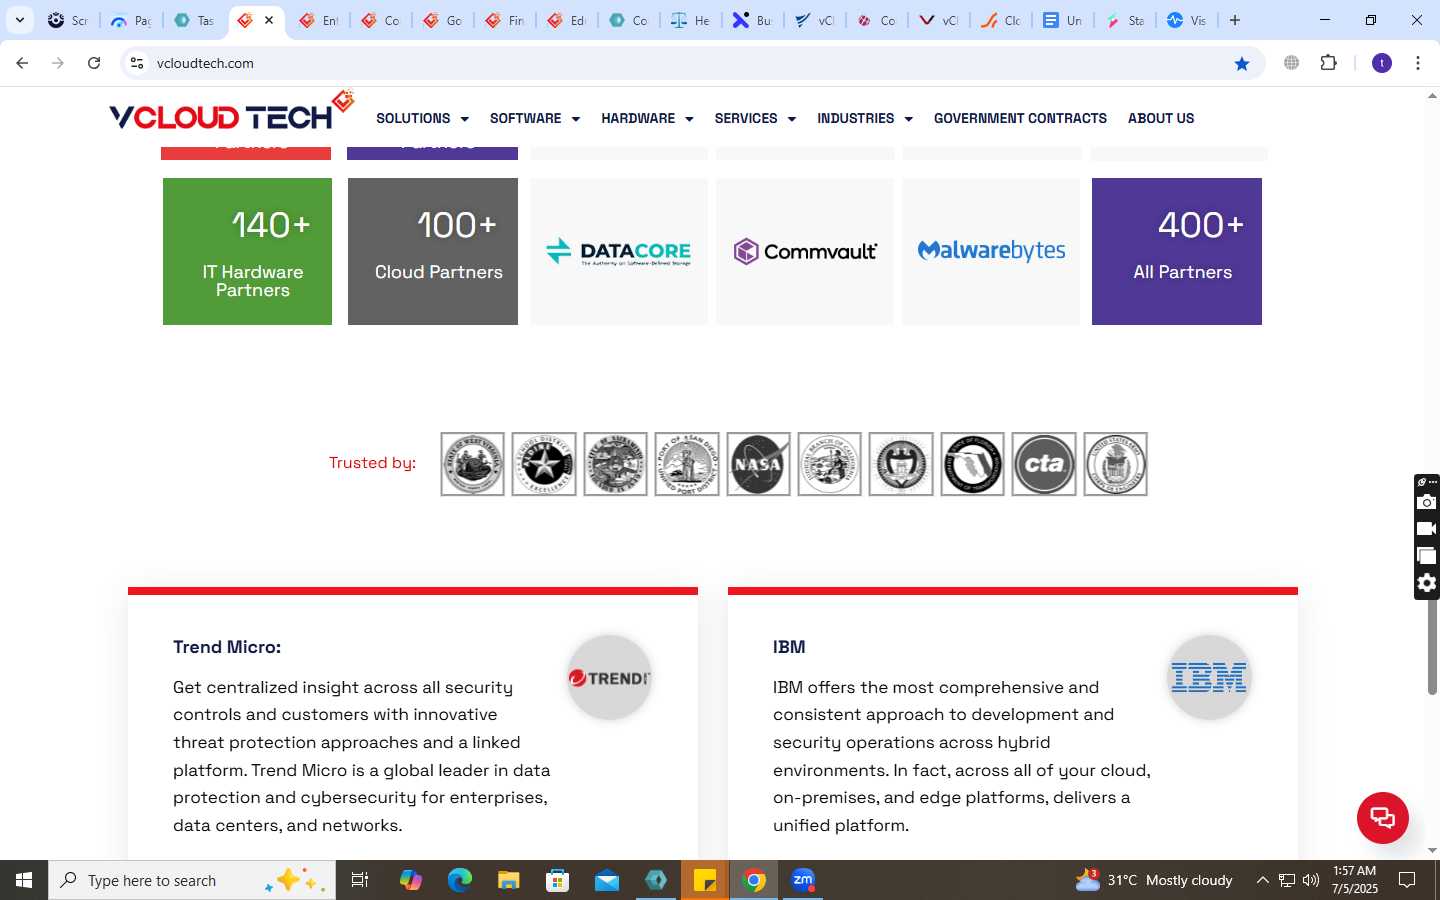The height and width of the screenshot is (900, 1440).
Task: Click the Port of San Diego seal logo
Action: [687, 464]
